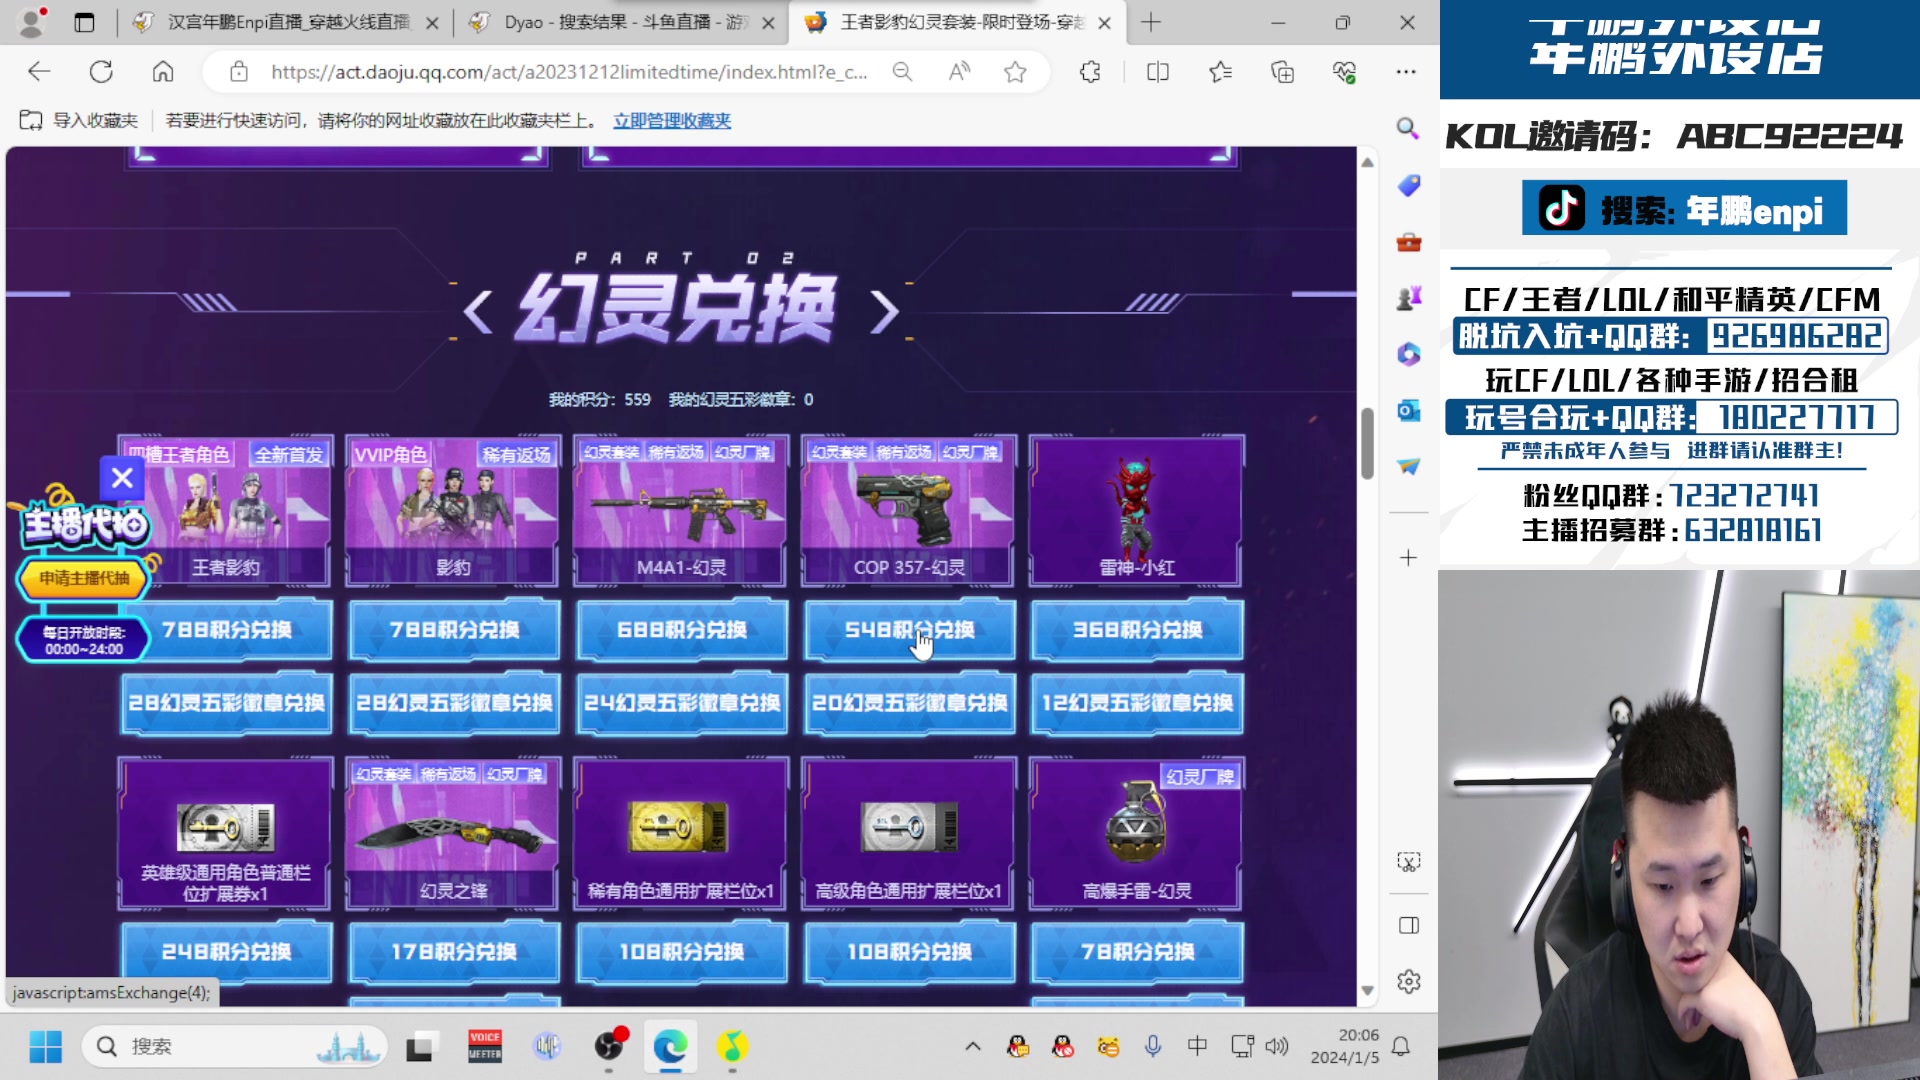The image size is (1920, 1080).
Task: Open favorites list icon
Action: pyautogui.click(x=1220, y=71)
